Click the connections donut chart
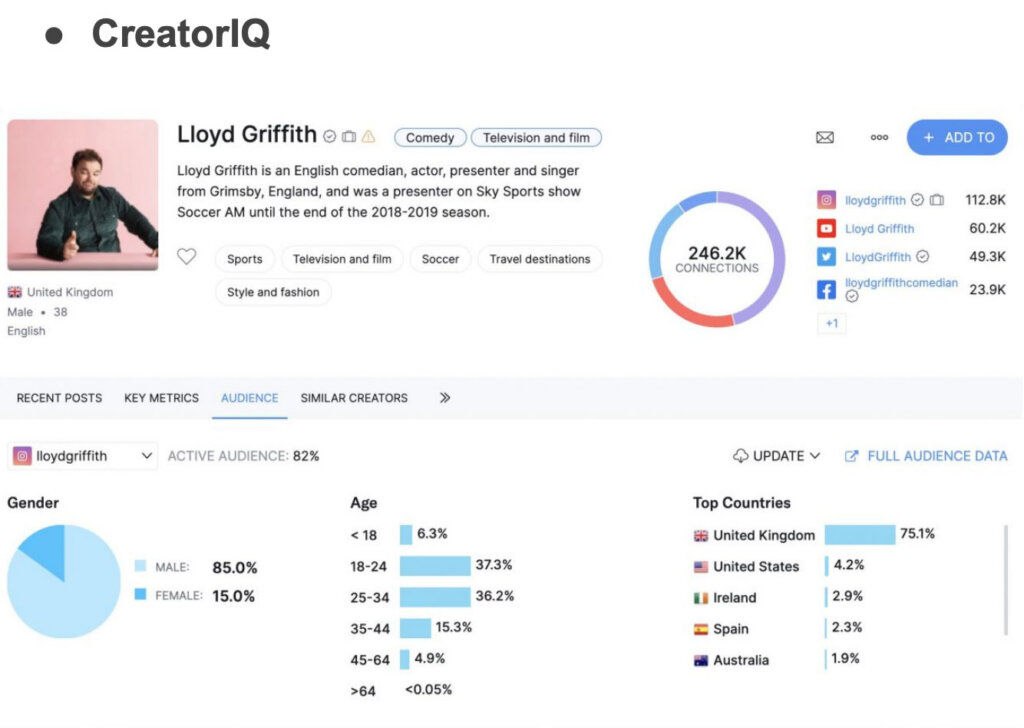Viewport: 1024px width, 728px height. point(716,258)
